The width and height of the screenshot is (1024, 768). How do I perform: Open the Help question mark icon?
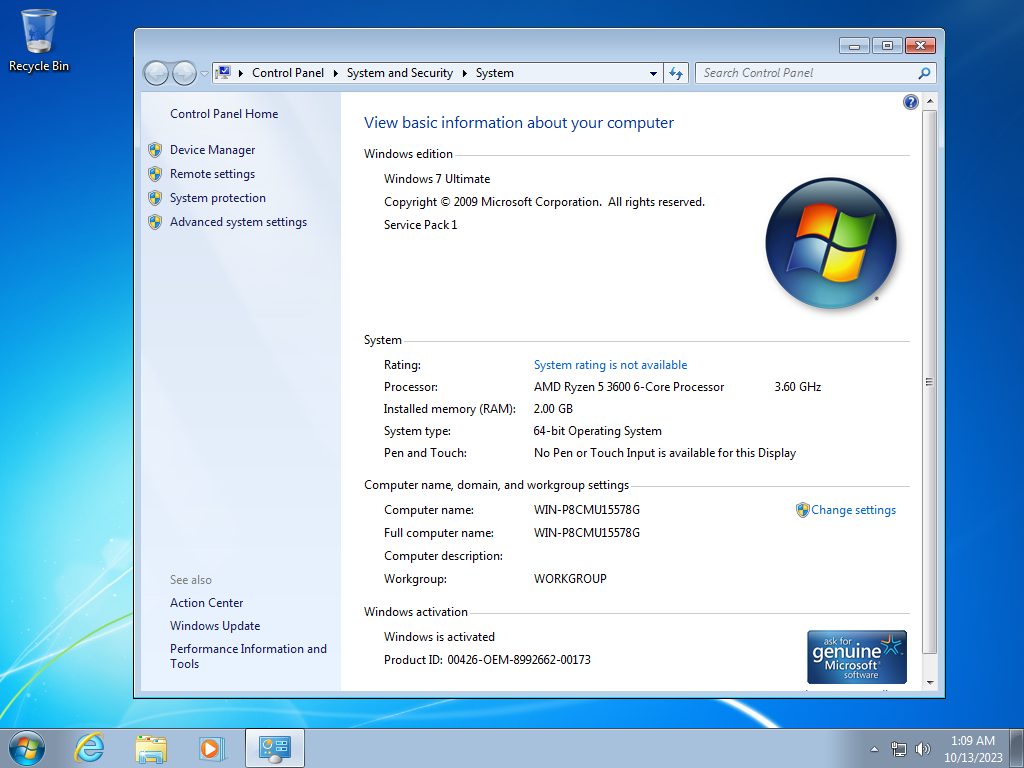click(910, 102)
